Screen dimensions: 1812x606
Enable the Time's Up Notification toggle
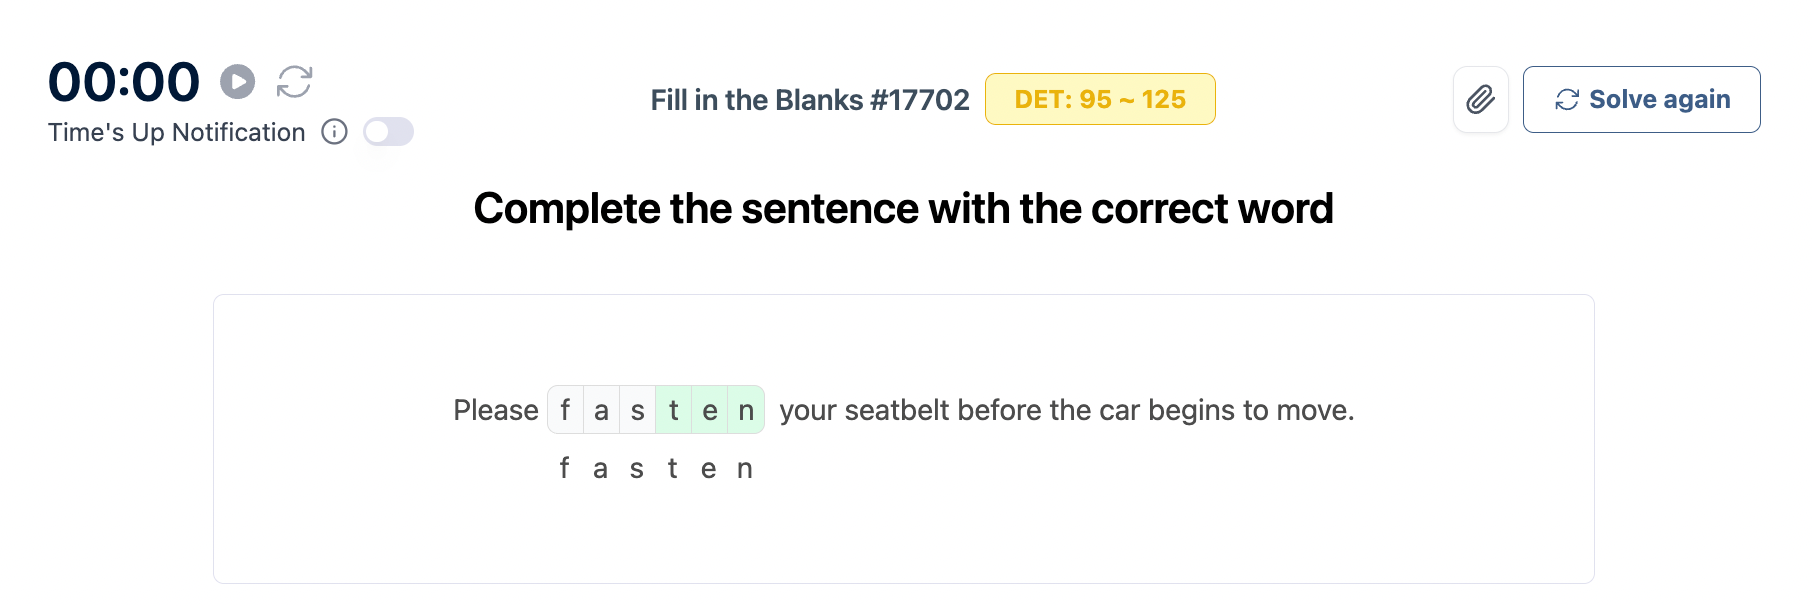click(x=388, y=132)
